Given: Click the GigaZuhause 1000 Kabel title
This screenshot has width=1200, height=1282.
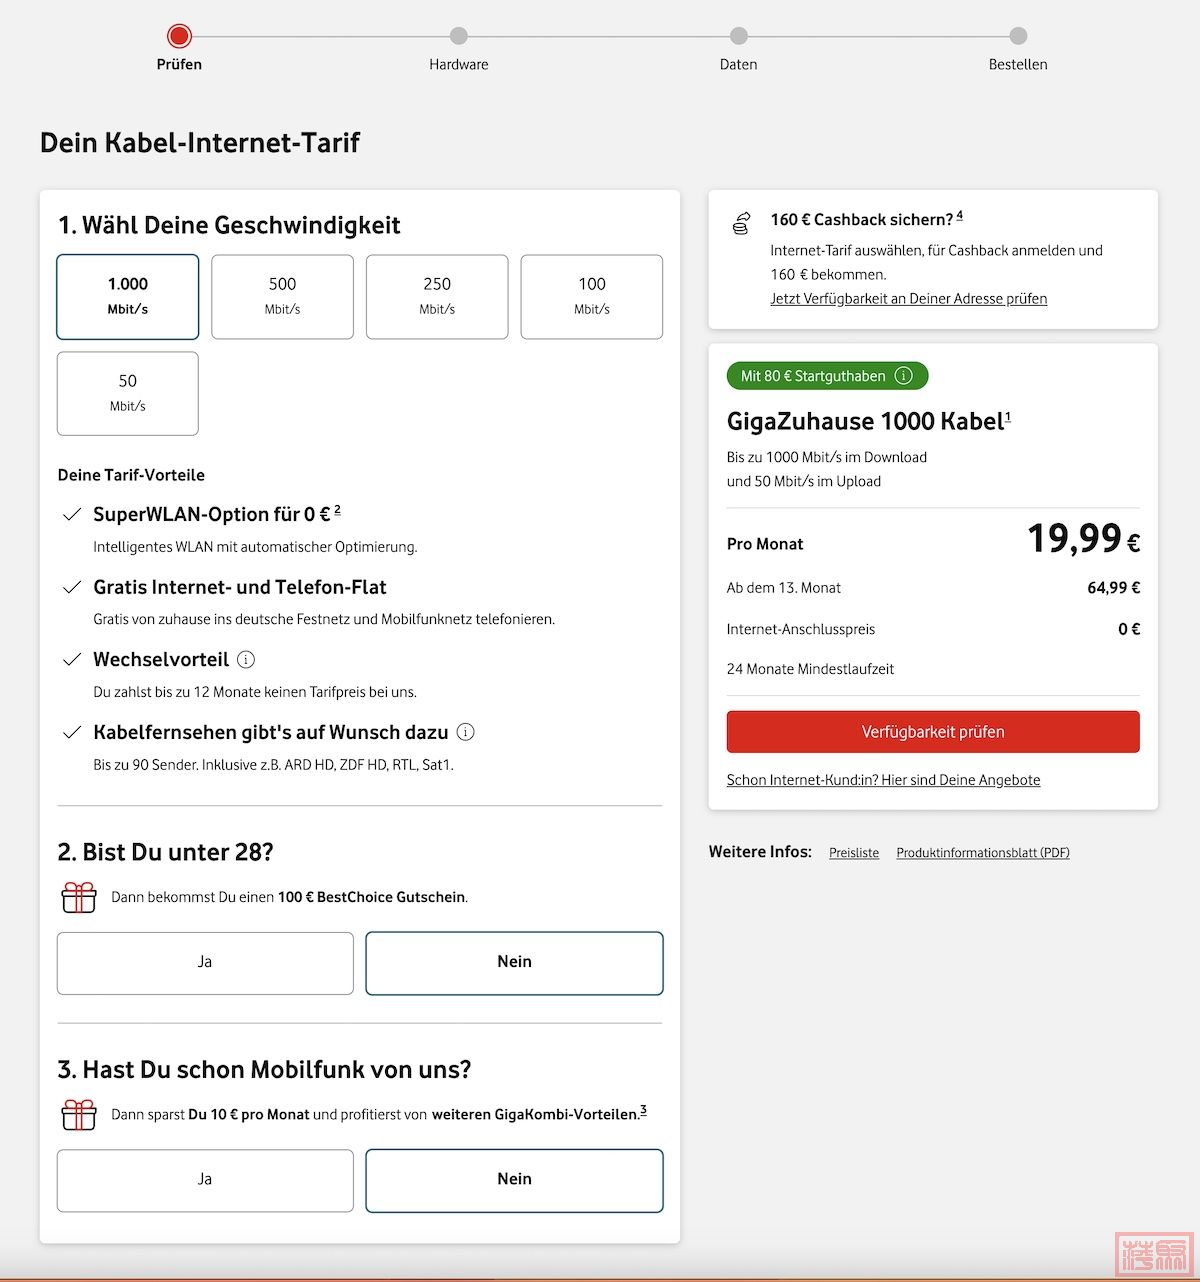Looking at the screenshot, I should [865, 422].
